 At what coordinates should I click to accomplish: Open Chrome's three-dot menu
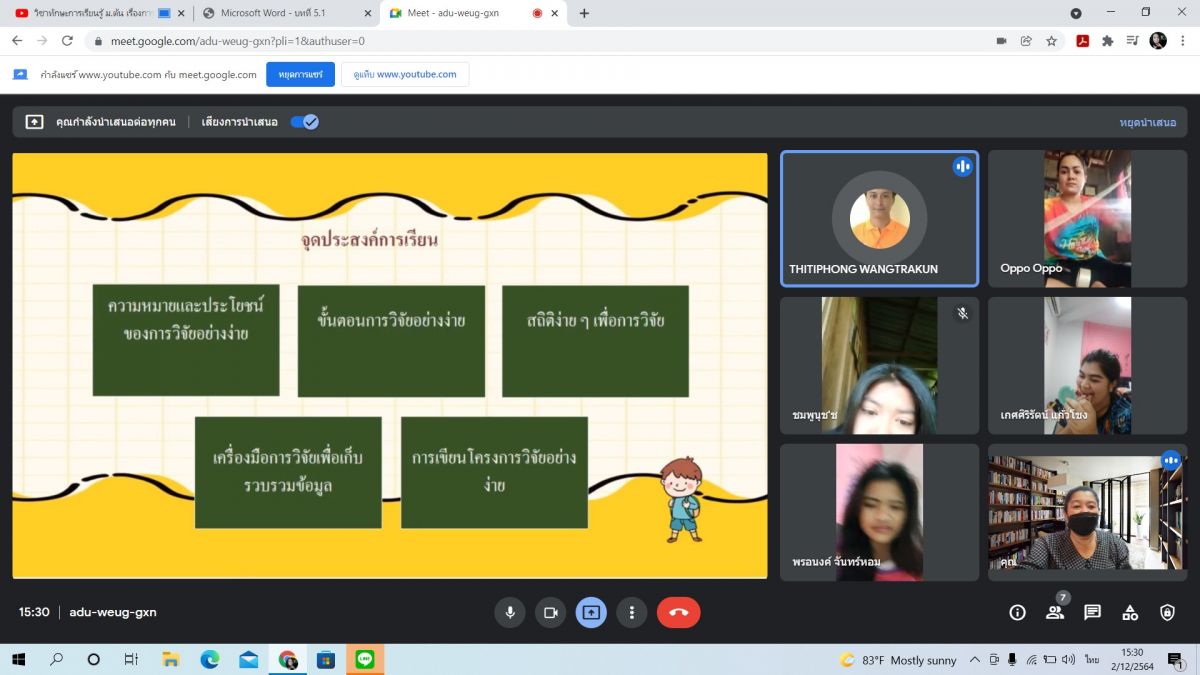(1184, 41)
